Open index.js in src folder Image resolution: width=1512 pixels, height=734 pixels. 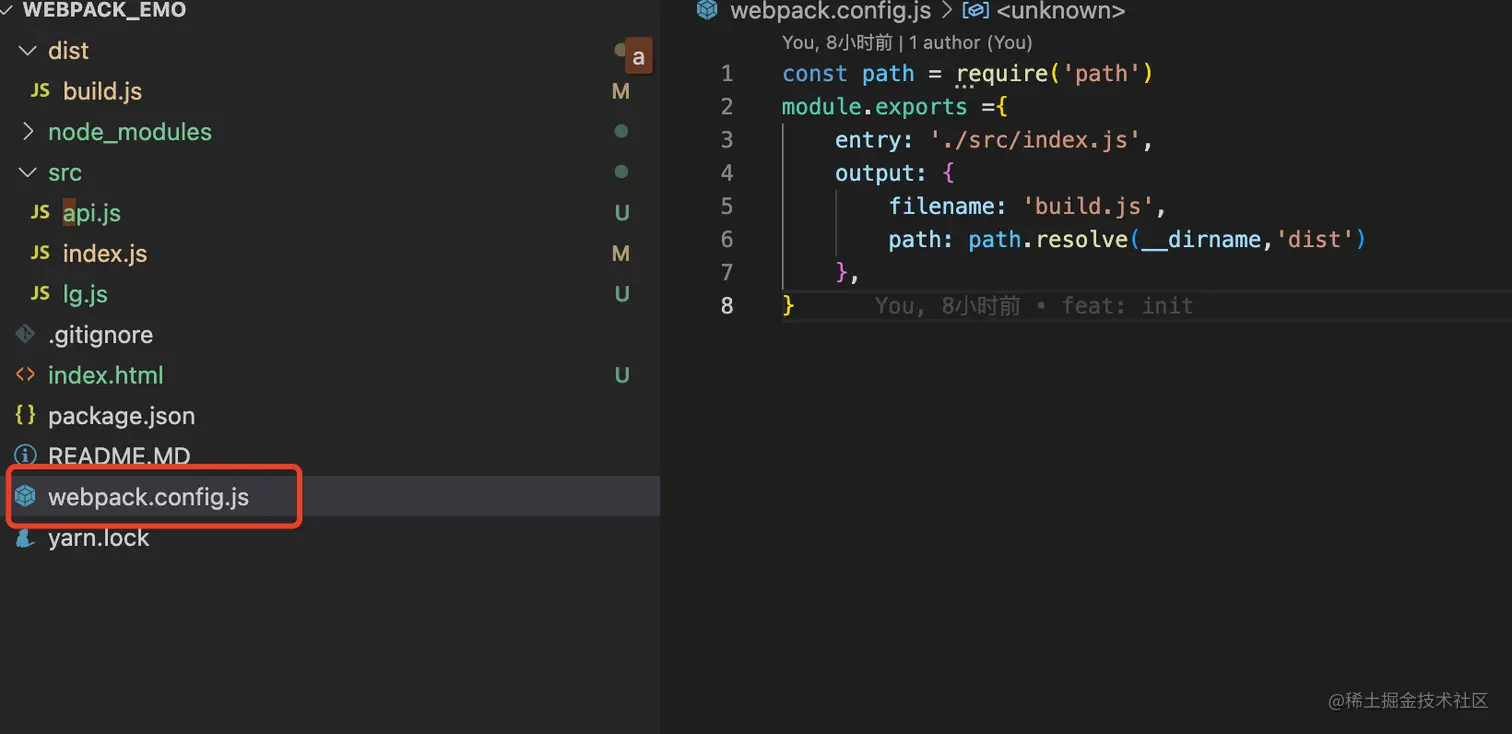click(105, 254)
